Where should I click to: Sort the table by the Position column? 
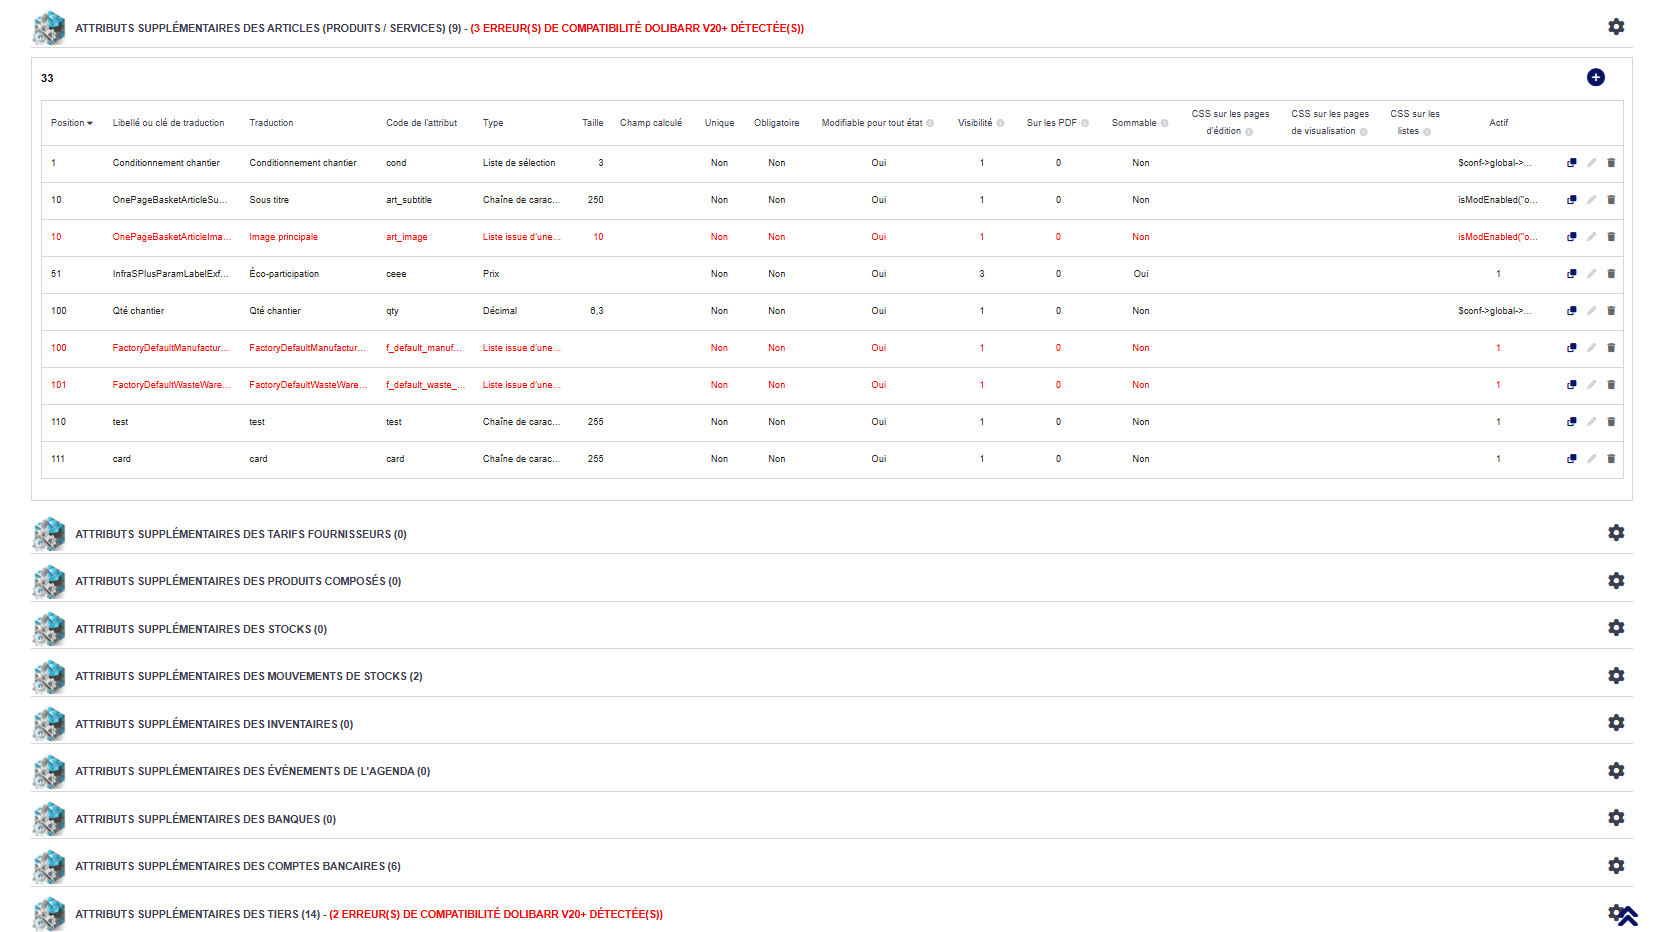pos(71,123)
